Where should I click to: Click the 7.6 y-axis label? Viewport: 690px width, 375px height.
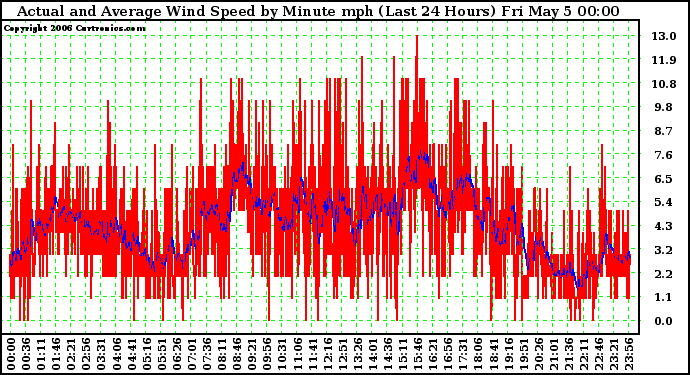pos(664,155)
